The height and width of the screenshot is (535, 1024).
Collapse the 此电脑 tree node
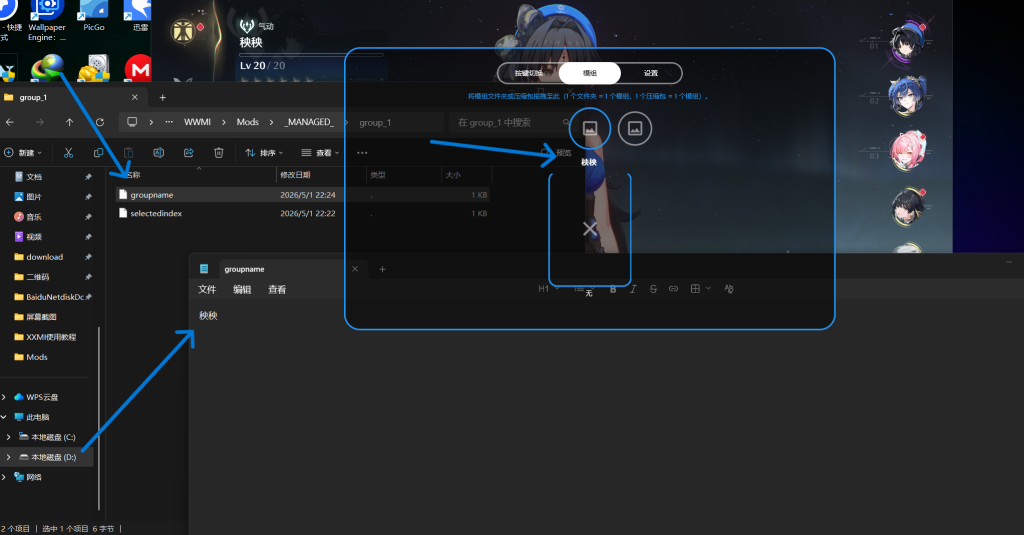click(x=4, y=417)
